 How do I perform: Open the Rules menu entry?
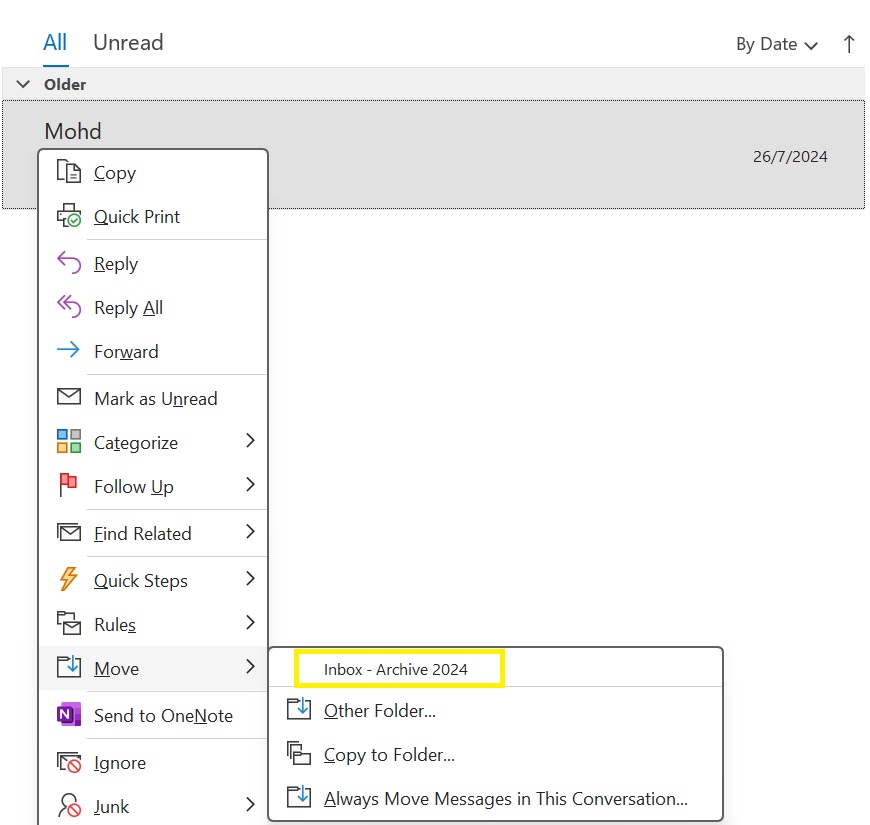153,624
